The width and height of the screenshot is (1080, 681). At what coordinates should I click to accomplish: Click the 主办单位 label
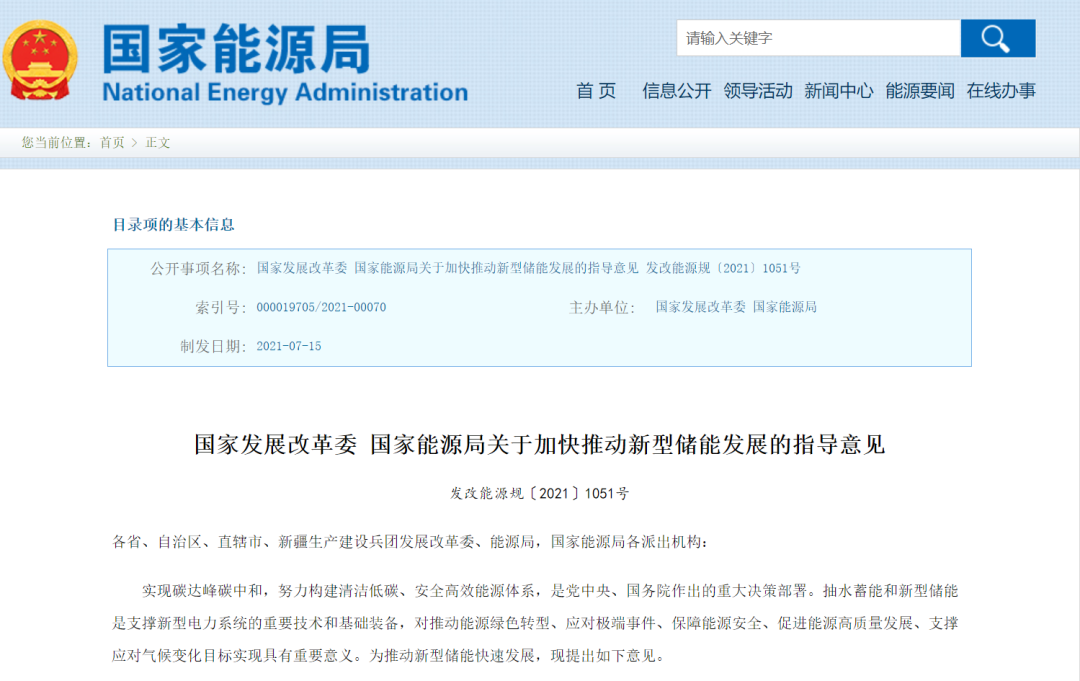point(601,308)
